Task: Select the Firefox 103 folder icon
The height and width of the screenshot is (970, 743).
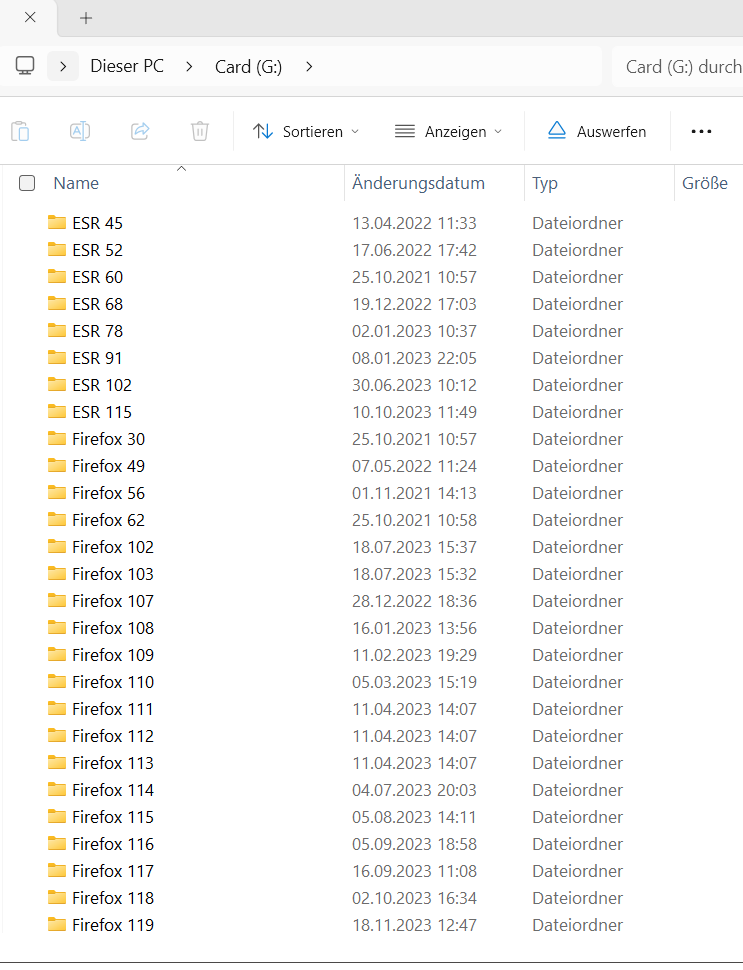Action: click(x=57, y=573)
